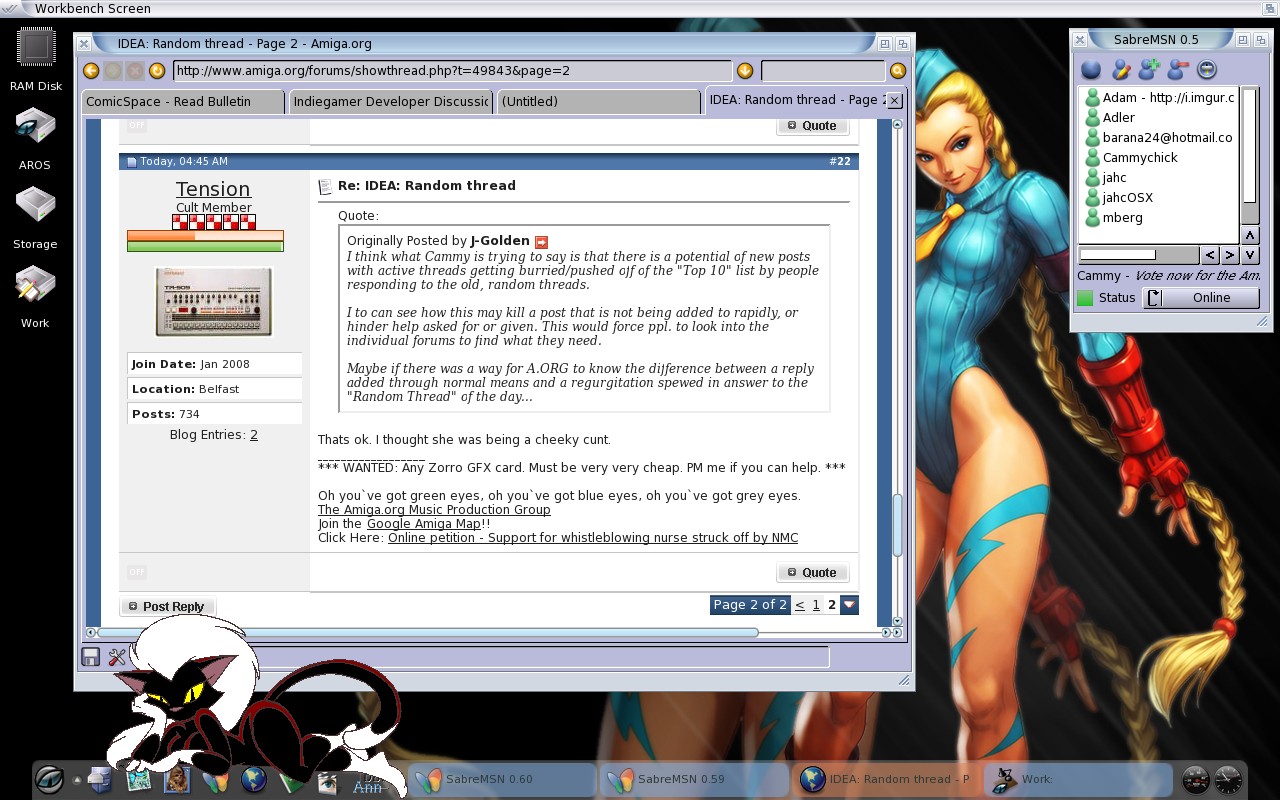
Task: Click the Post Reply button
Action: pos(167,606)
